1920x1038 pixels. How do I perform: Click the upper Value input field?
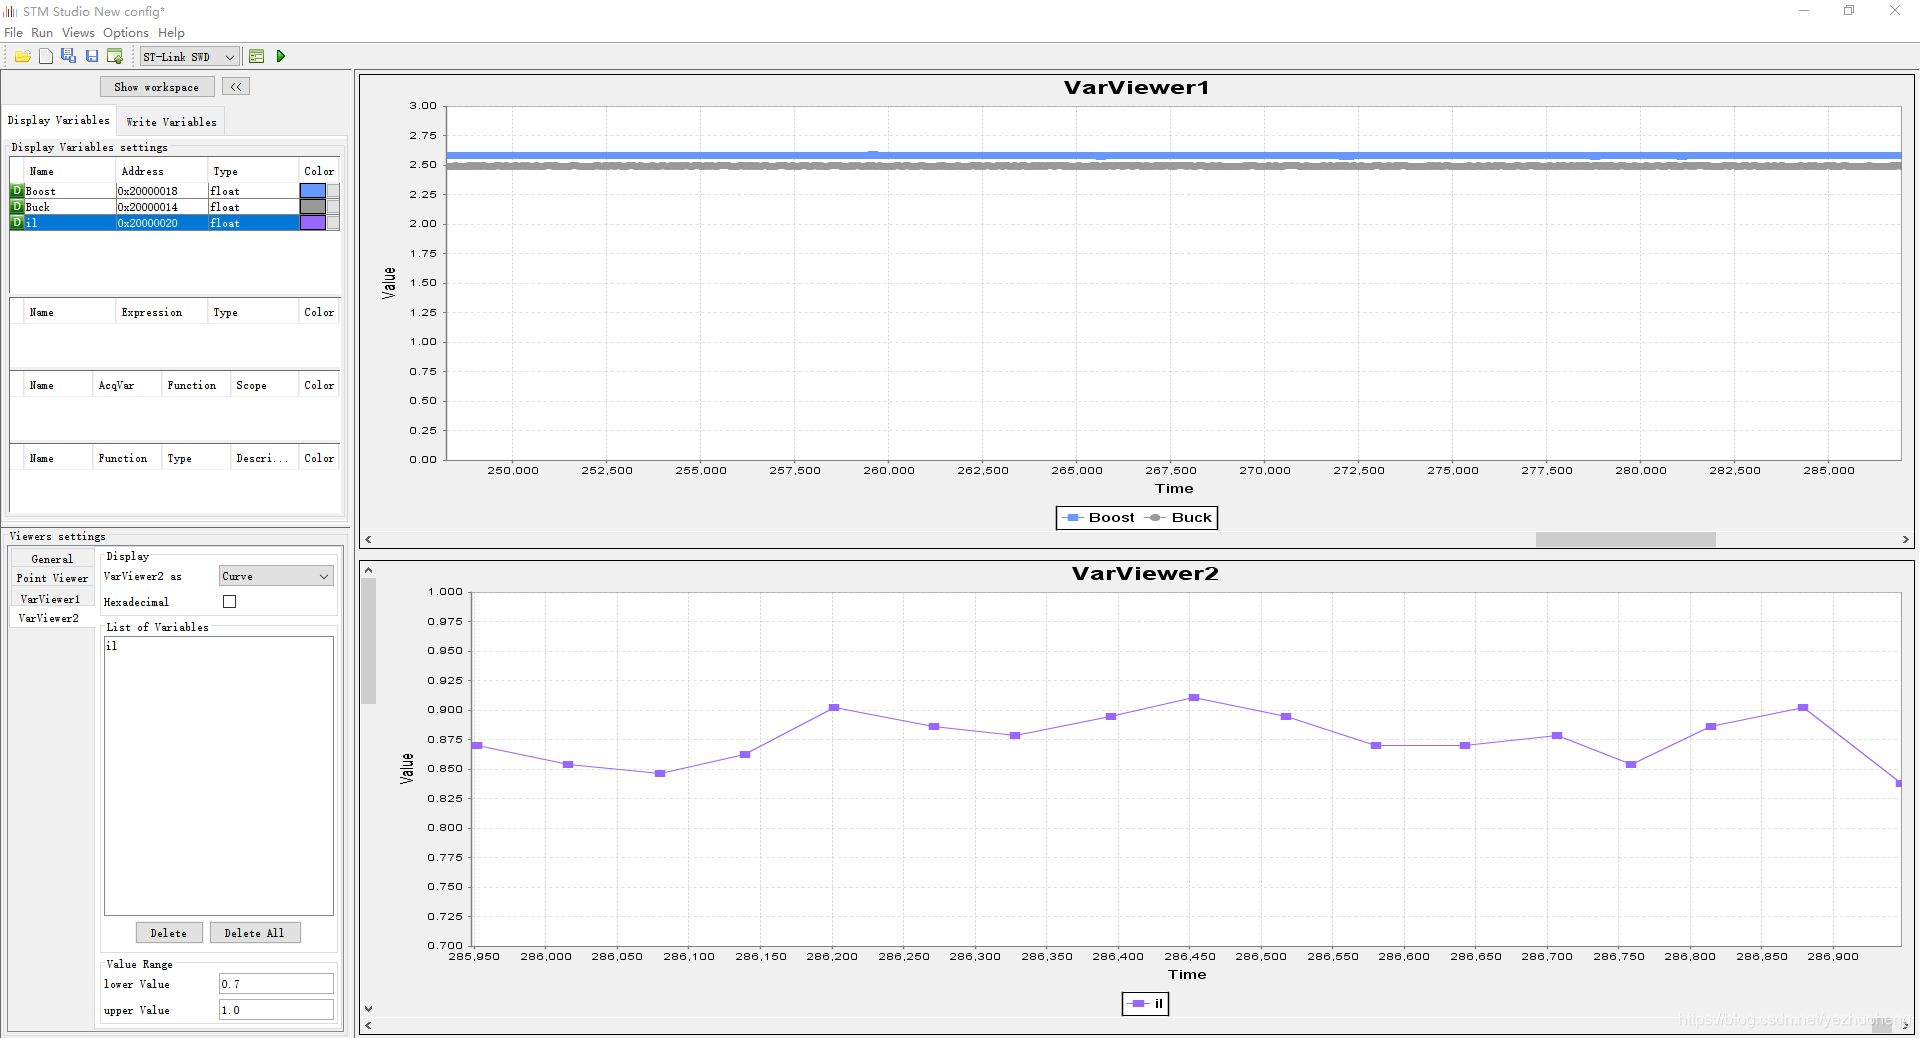coord(276,1010)
